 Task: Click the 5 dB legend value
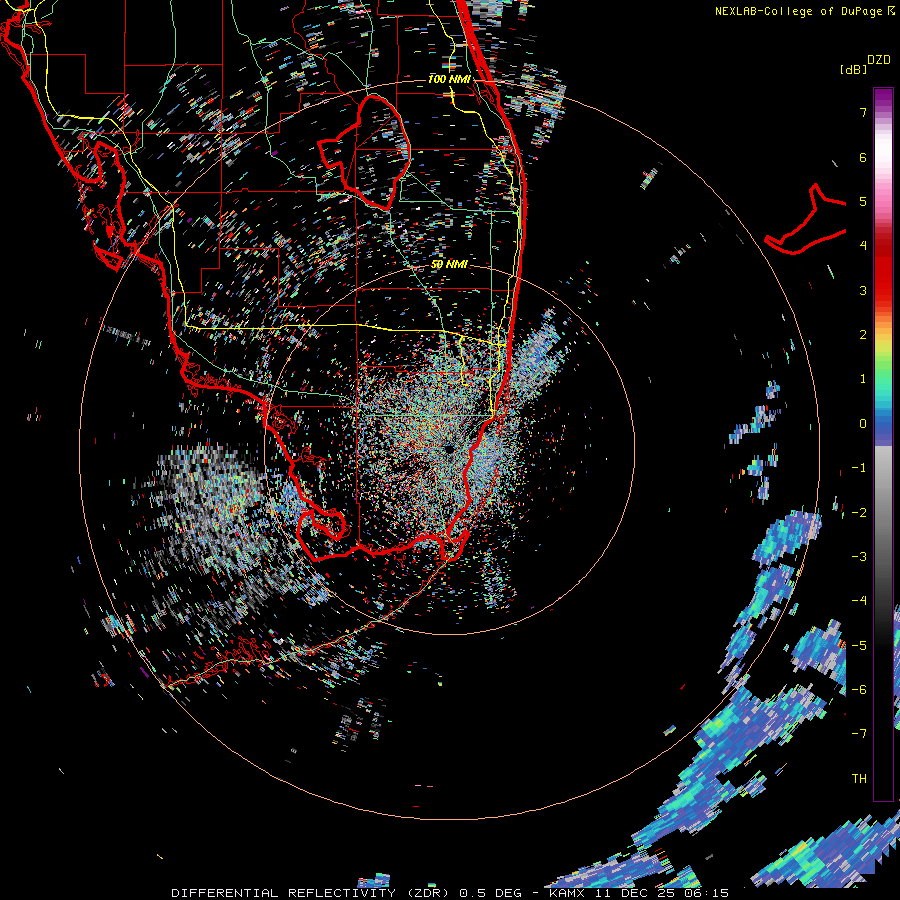pos(863,201)
